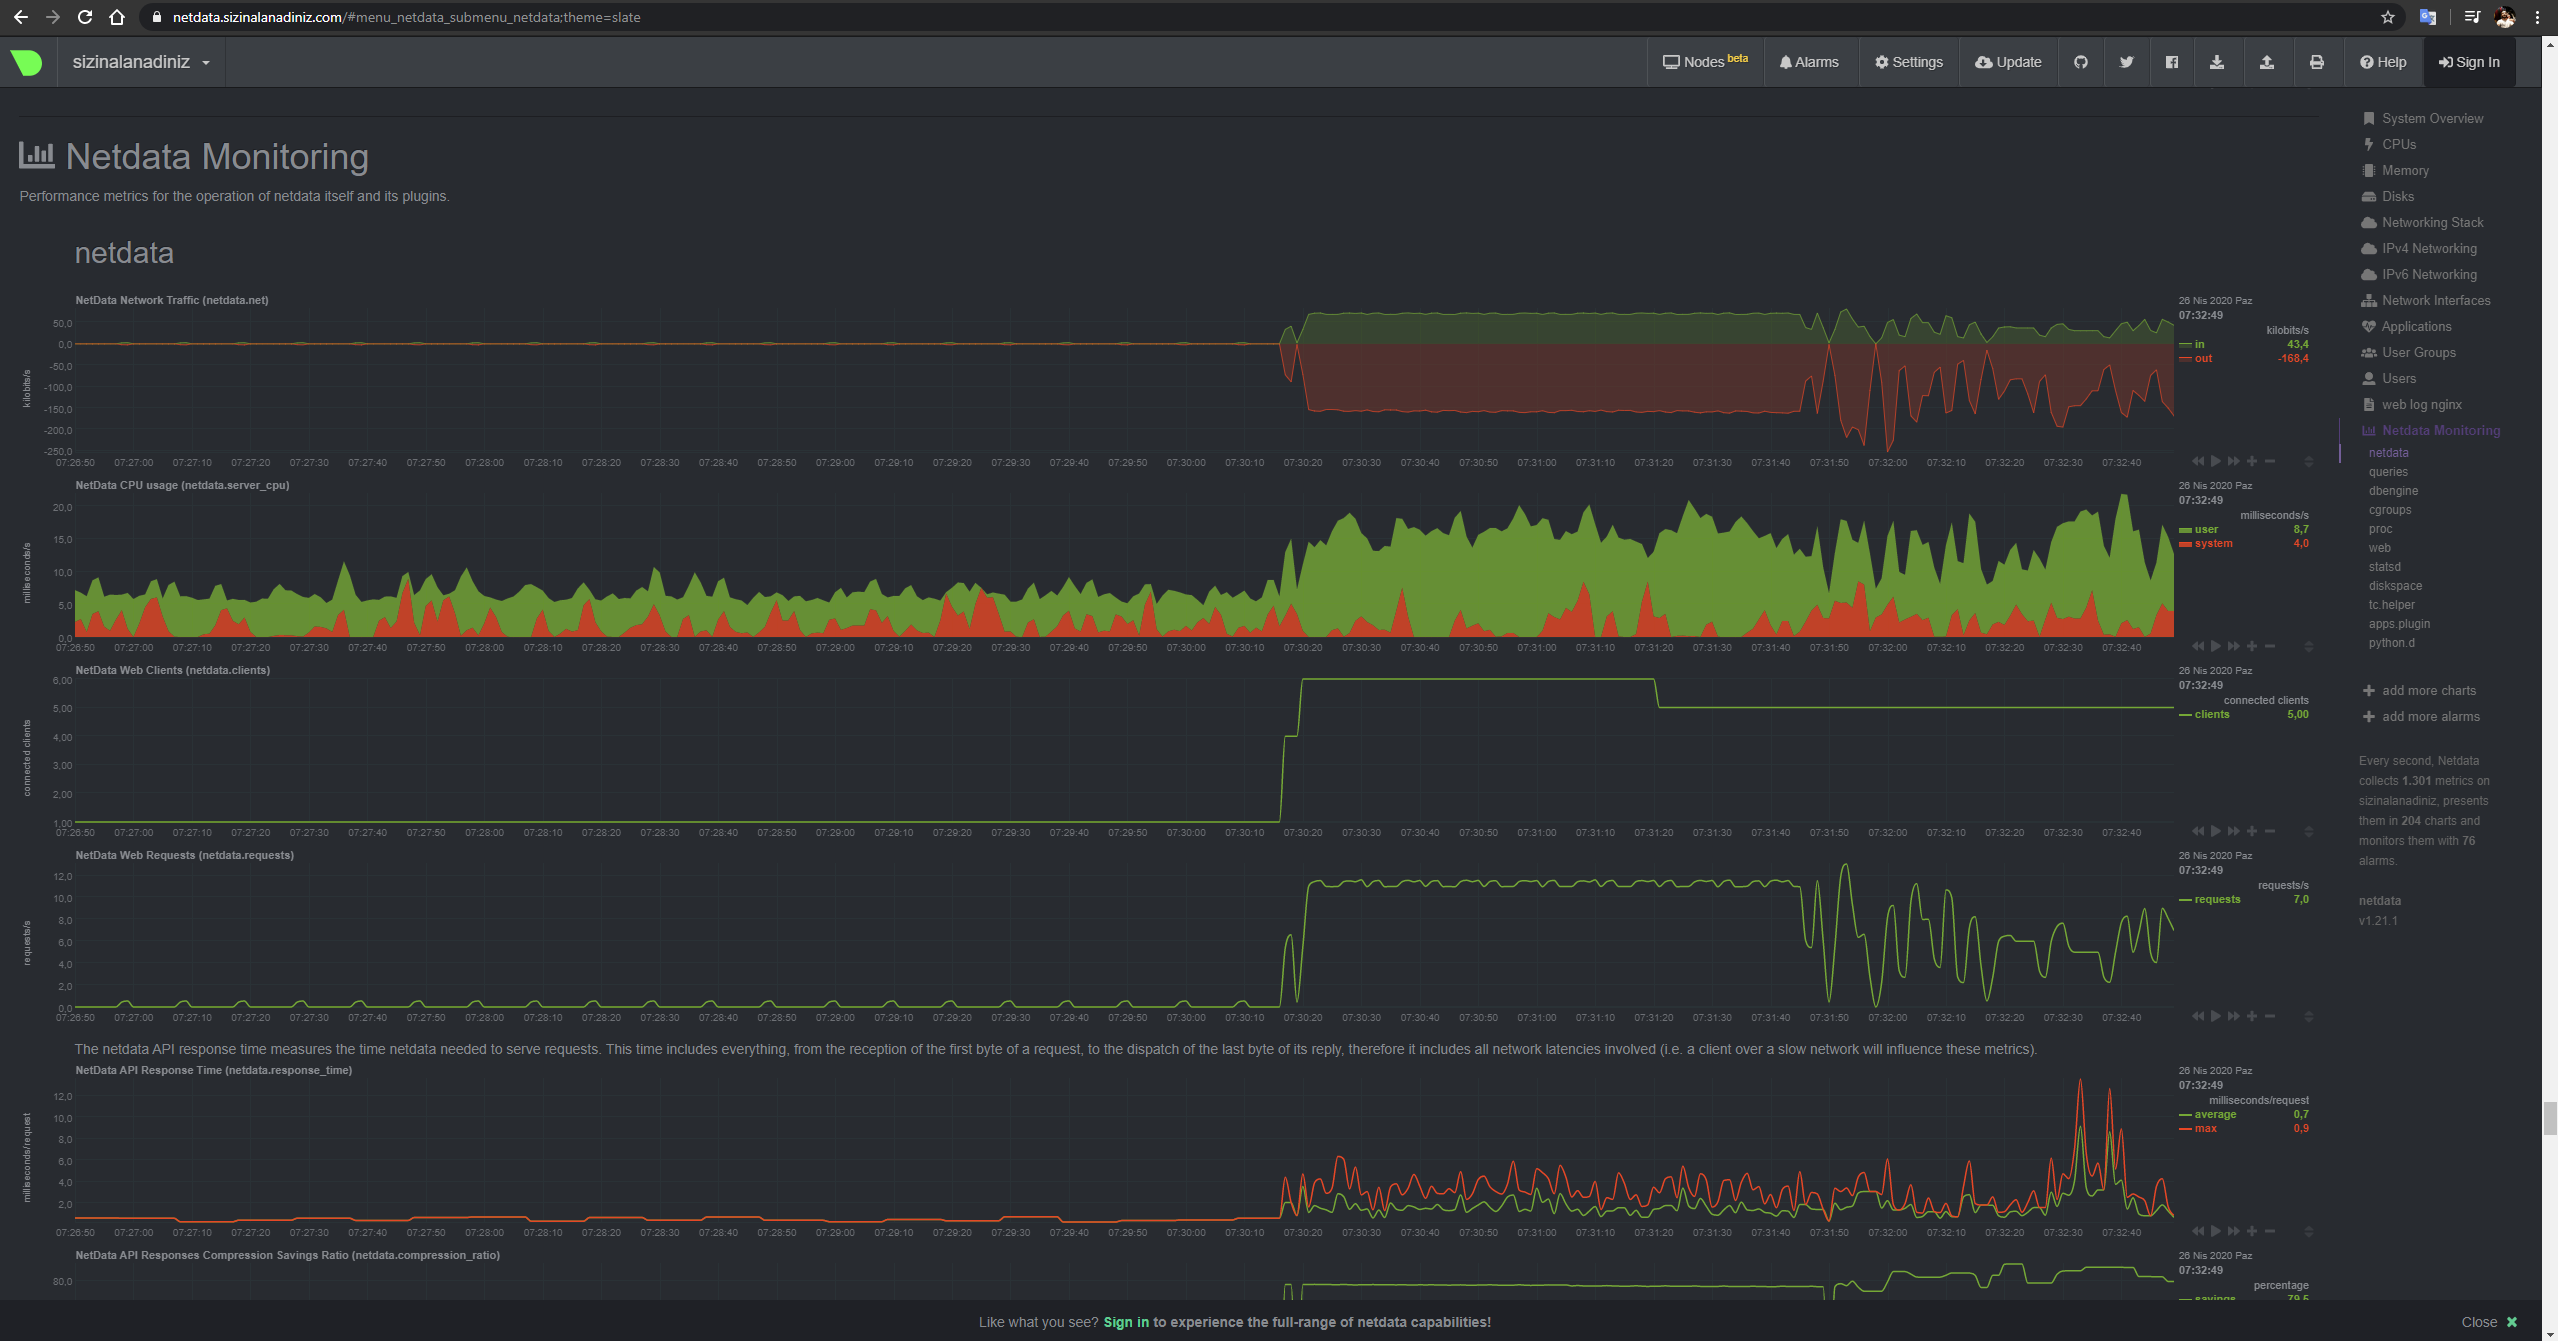
Task: Go to web log nginx section
Action: 2421,404
